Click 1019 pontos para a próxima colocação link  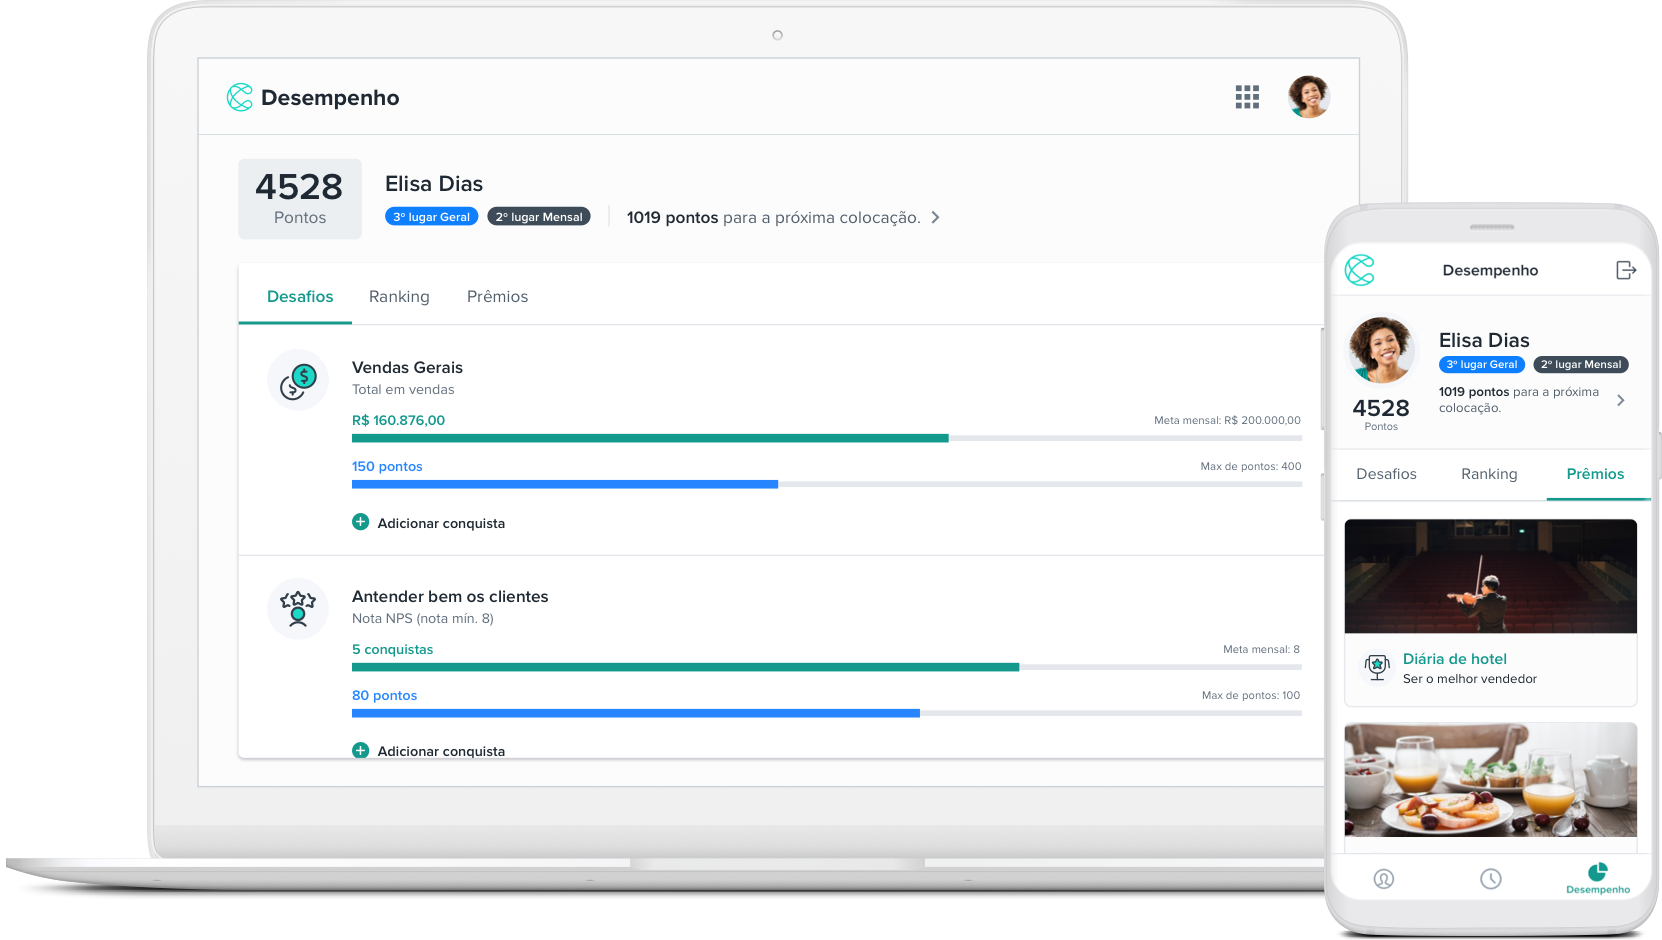click(773, 217)
